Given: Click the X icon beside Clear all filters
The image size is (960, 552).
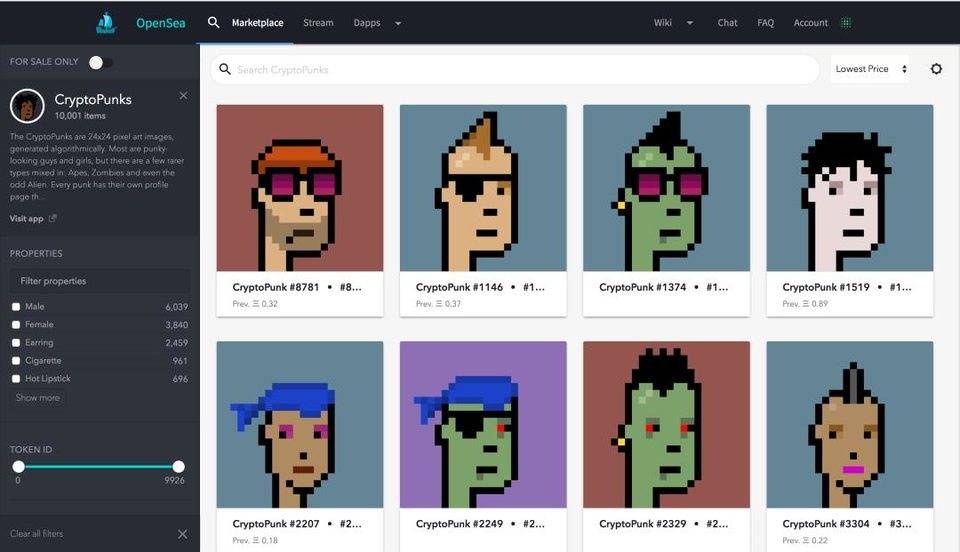Looking at the screenshot, I should point(182,534).
